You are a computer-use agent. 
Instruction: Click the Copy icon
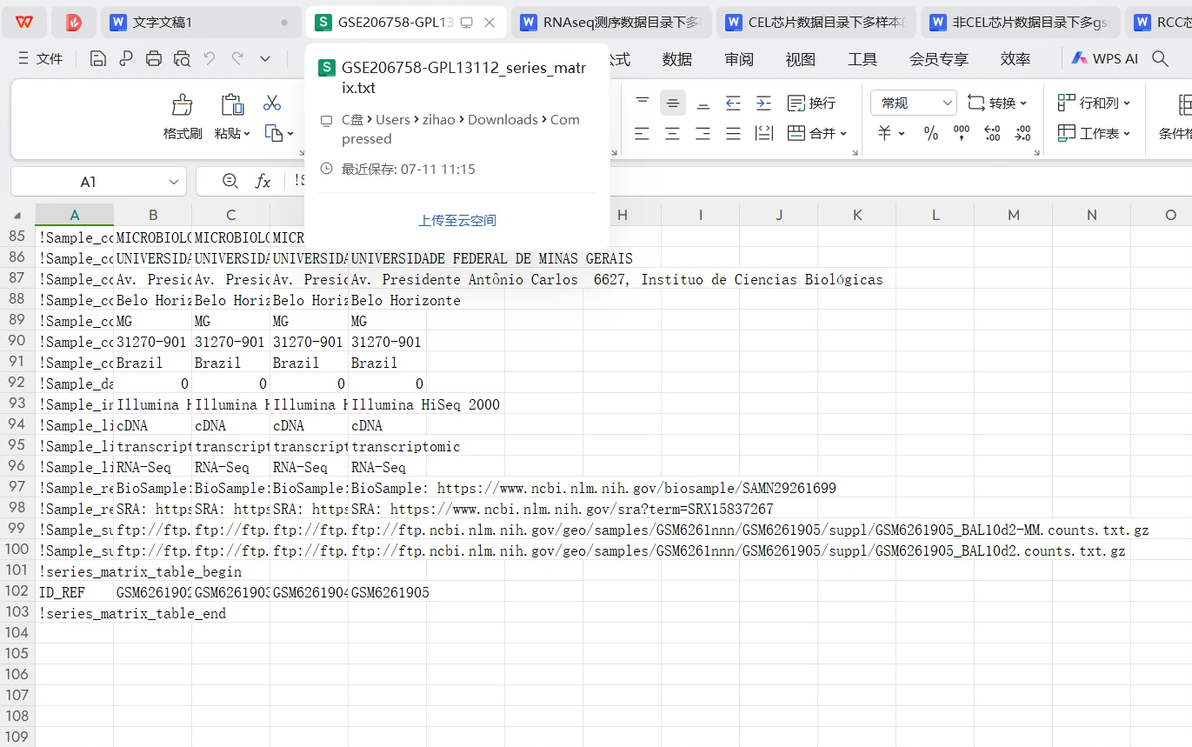pyautogui.click(x=274, y=133)
